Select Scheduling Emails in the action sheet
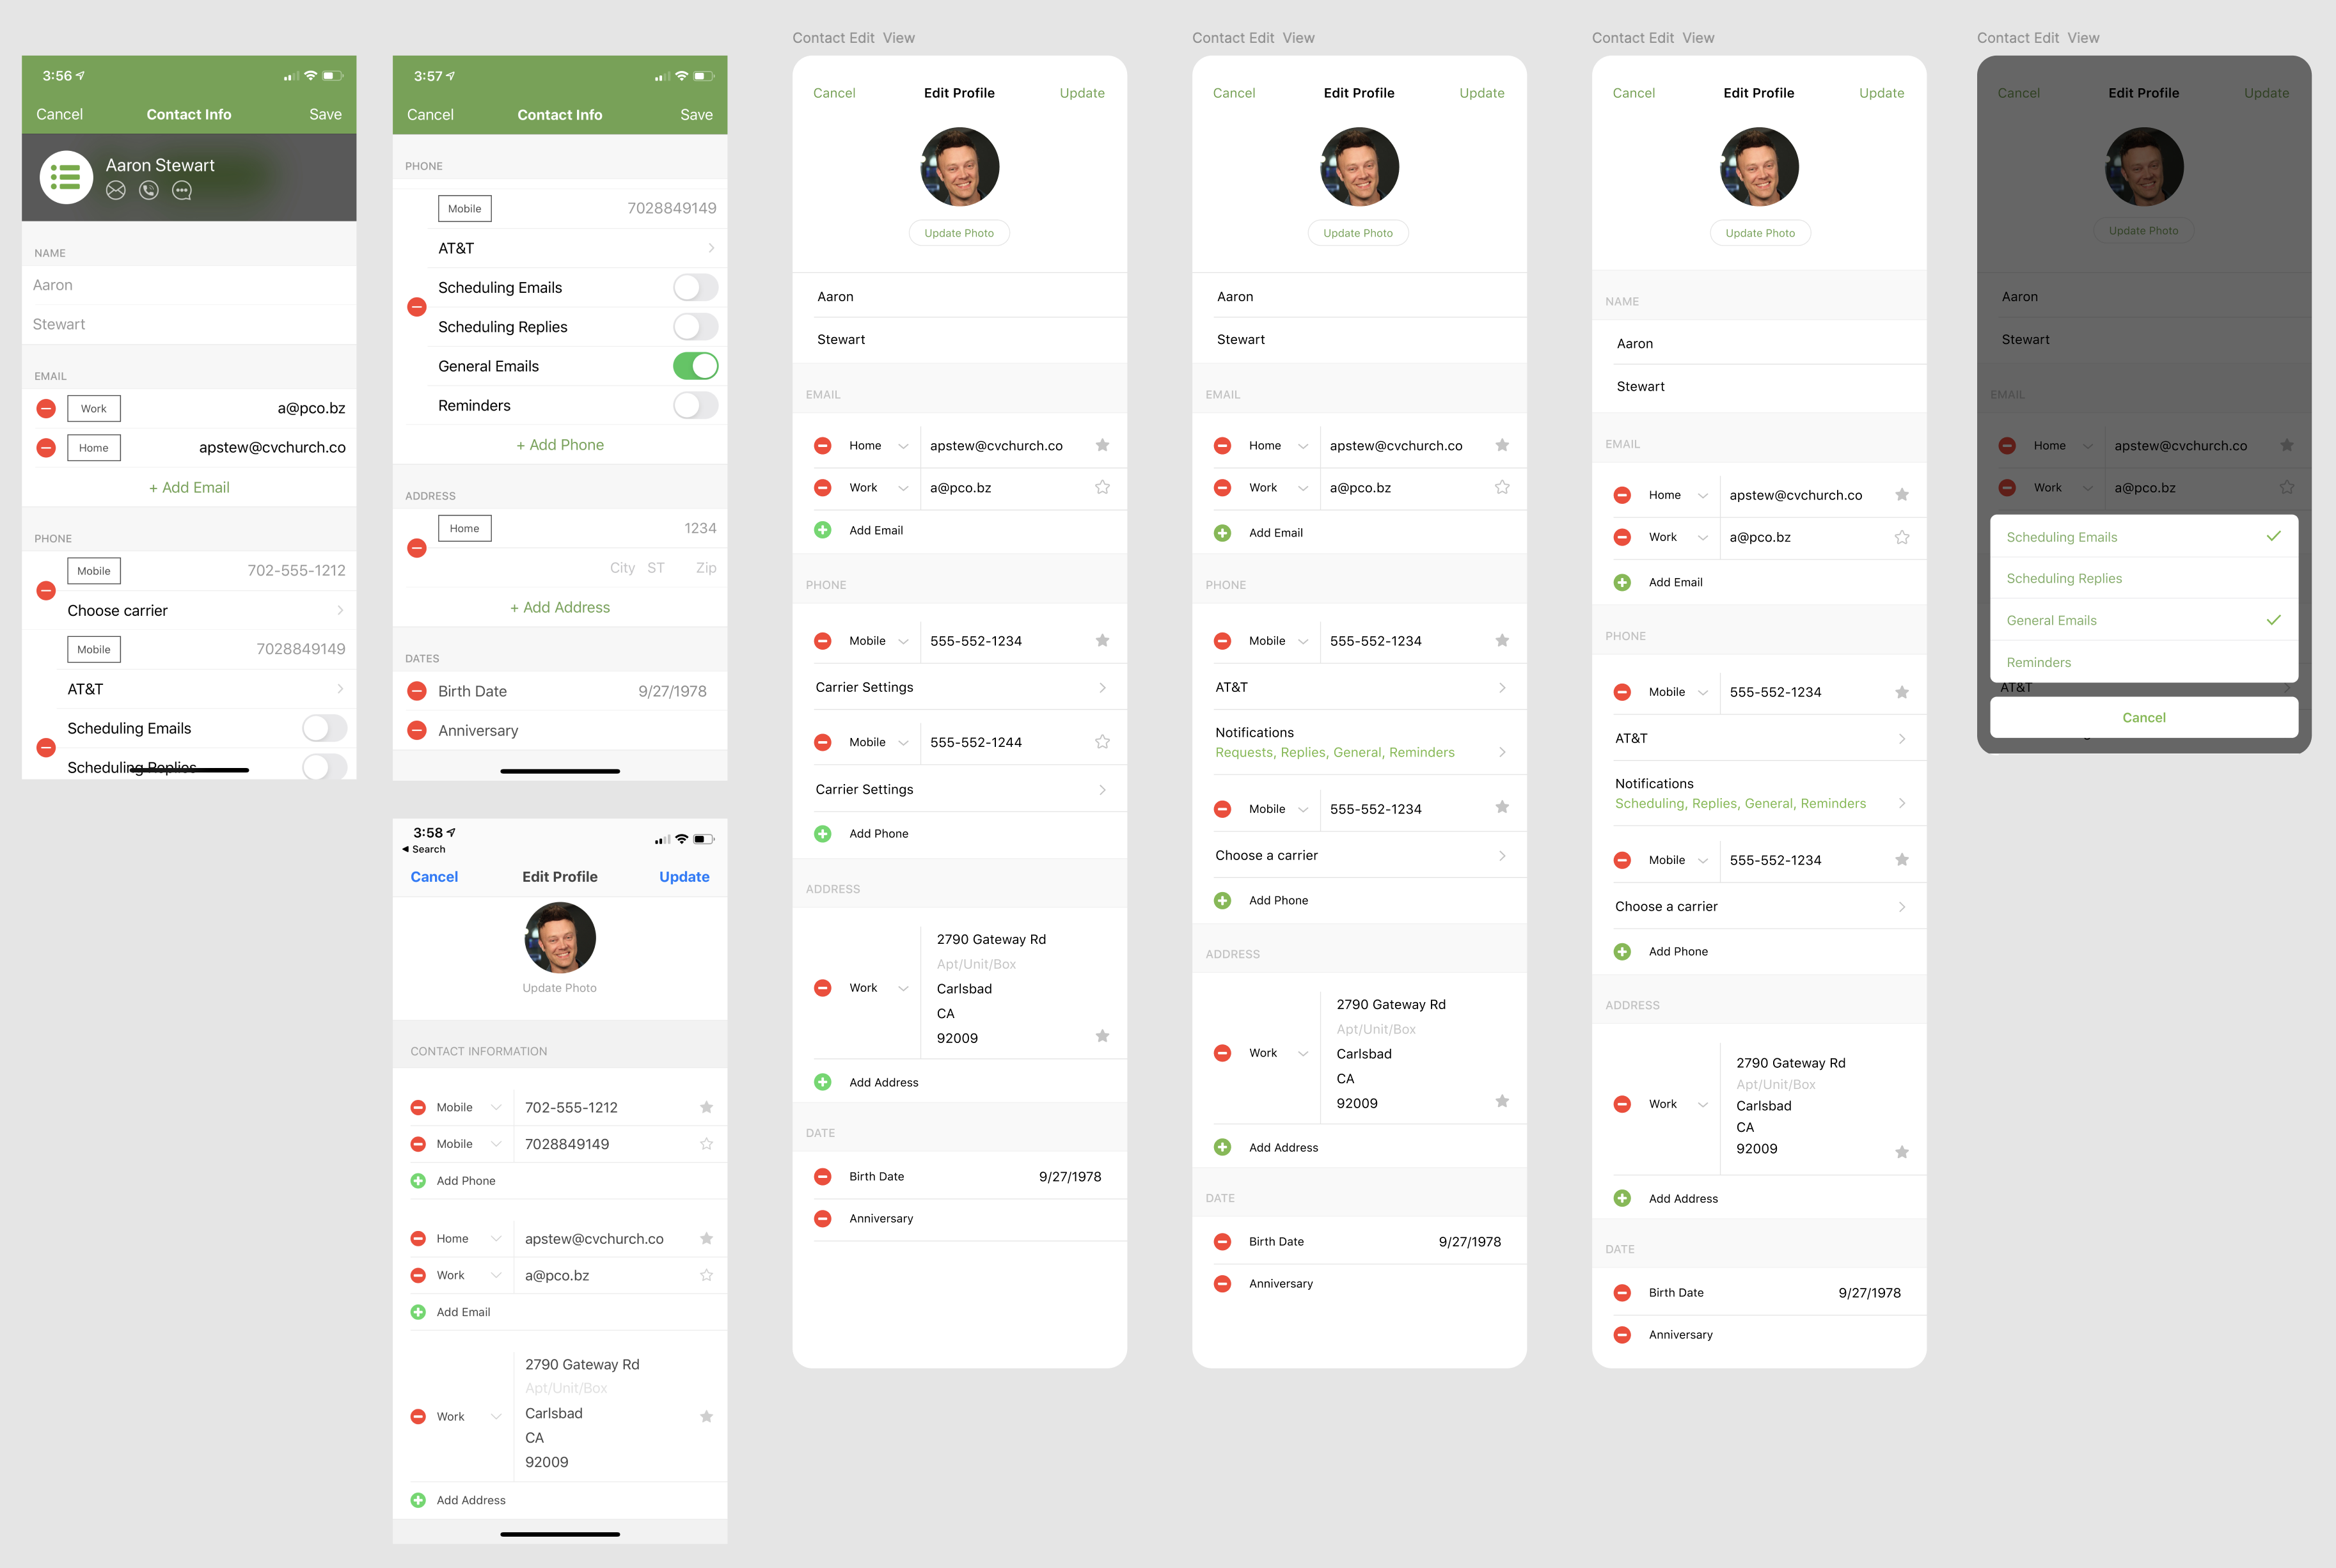 tap(2143, 536)
